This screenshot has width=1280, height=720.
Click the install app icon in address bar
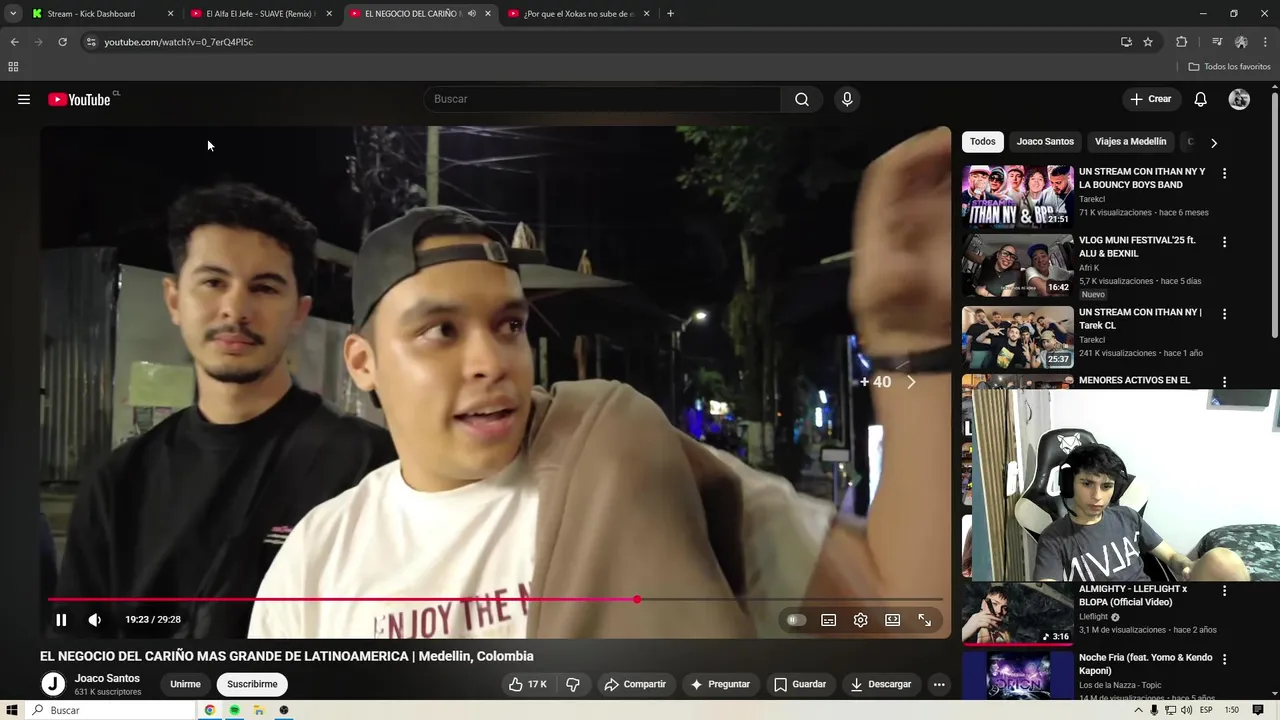tap(1126, 42)
